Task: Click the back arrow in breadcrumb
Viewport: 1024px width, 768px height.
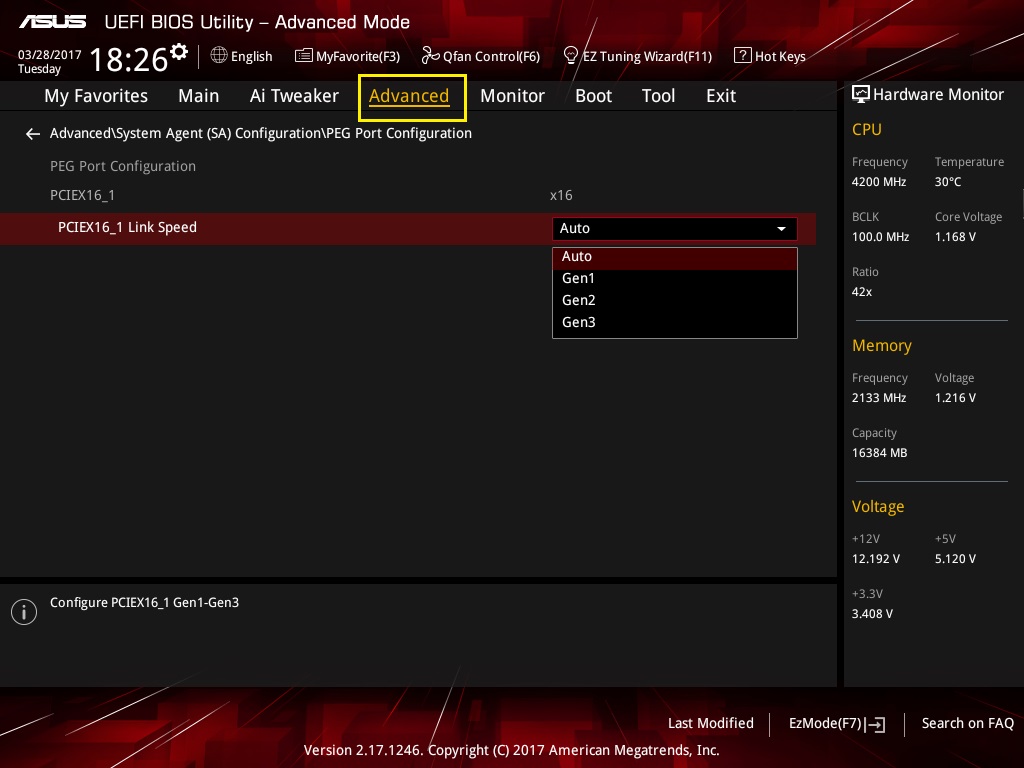Action: (x=33, y=134)
